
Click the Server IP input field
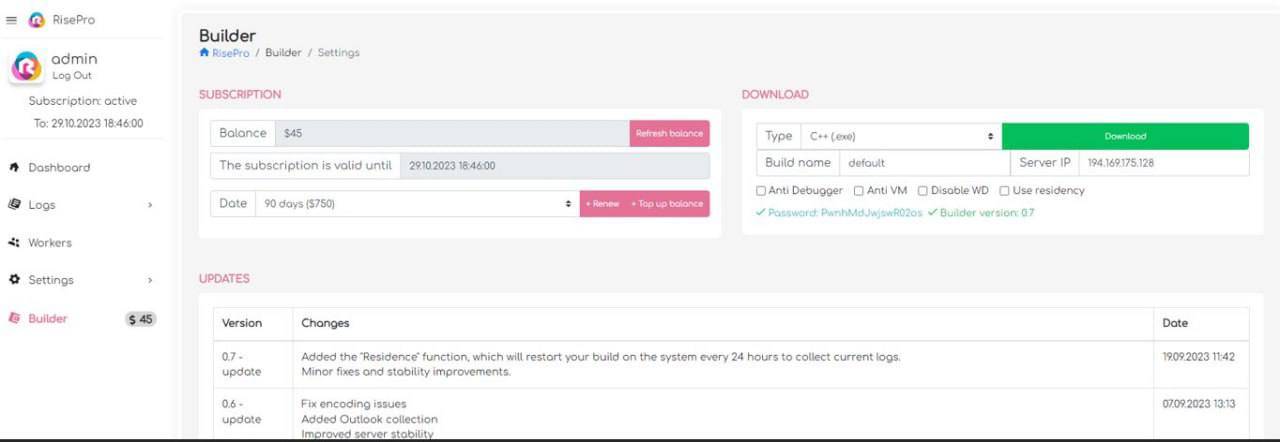coord(1163,162)
